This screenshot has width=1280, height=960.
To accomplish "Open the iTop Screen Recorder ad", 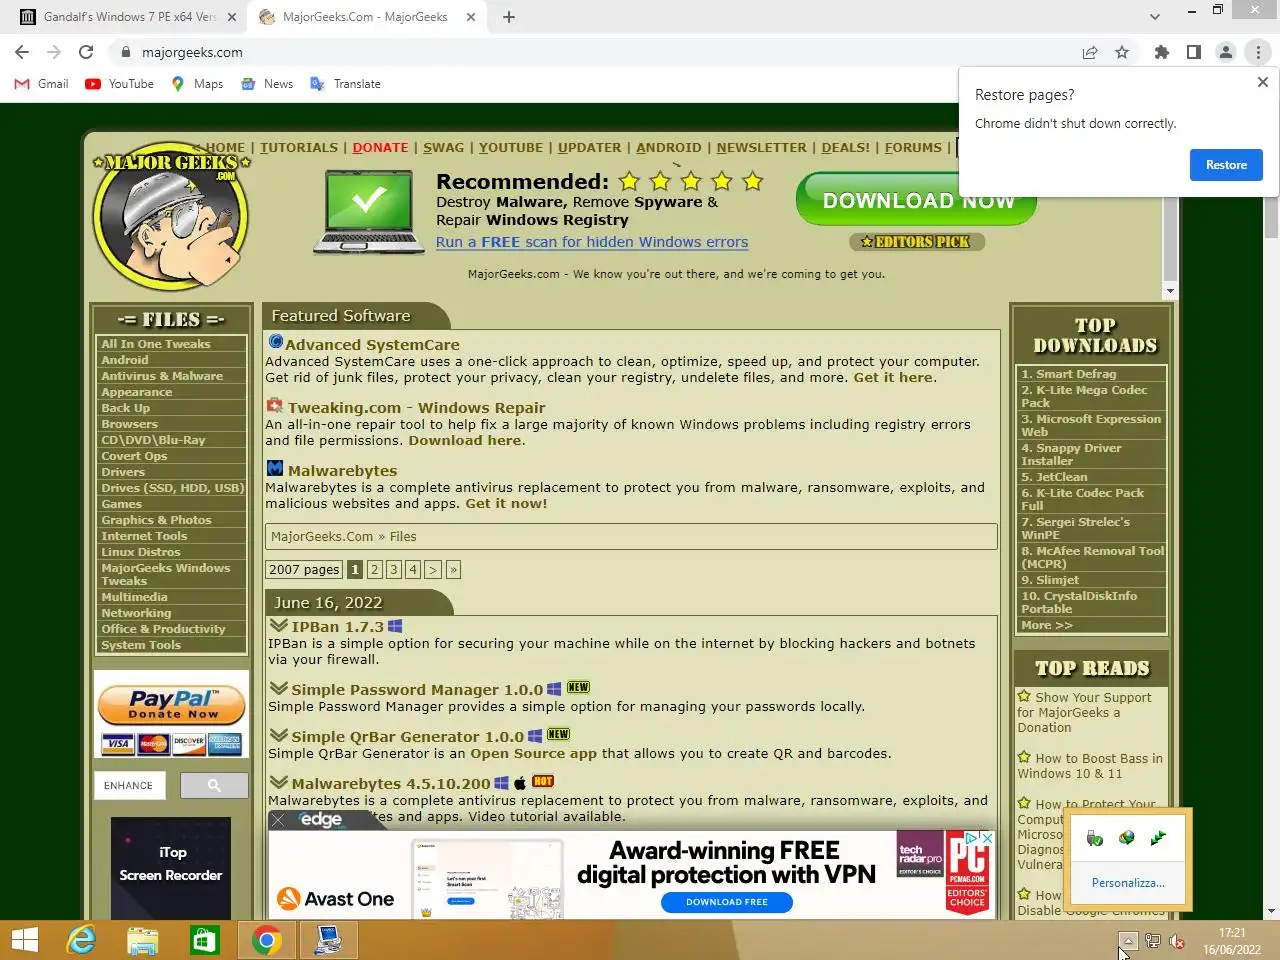I will coord(171,868).
